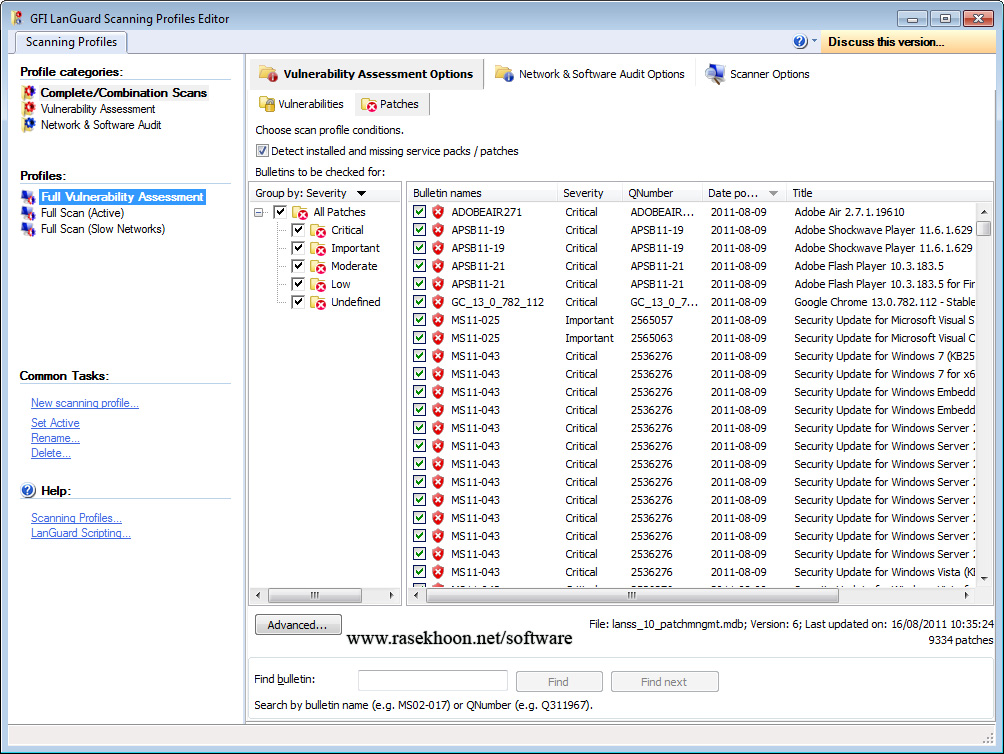Click the Date posted column sort arrow
The width and height of the screenshot is (1004, 754).
click(773, 193)
